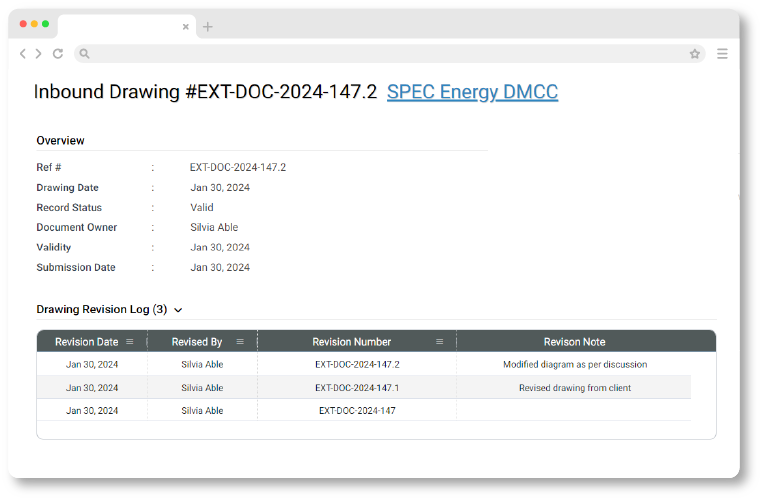Click the browser back arrow

coord(23,54)
